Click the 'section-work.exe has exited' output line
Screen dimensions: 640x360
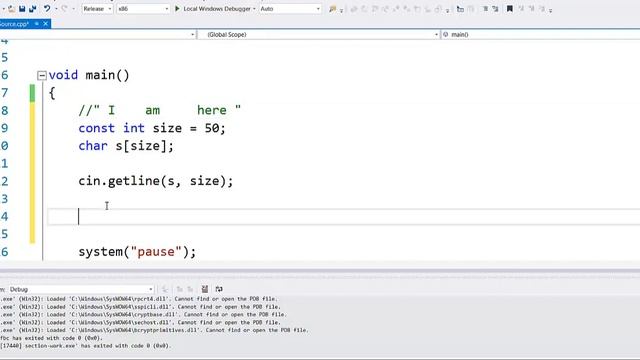[86, 346]
